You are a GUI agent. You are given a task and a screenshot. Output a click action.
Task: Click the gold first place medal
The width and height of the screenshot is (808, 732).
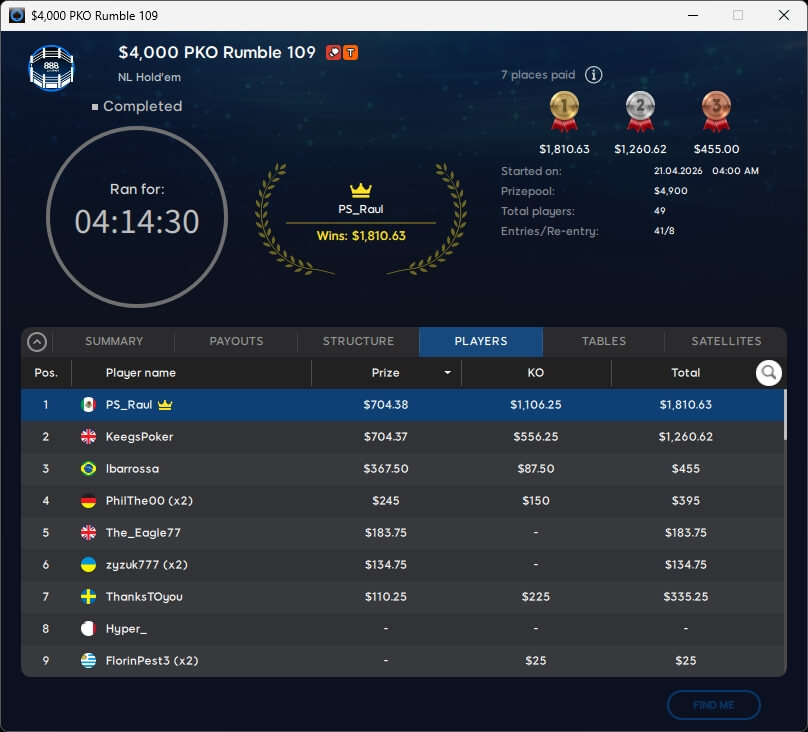pyautogui.click(x=564, y=111)
